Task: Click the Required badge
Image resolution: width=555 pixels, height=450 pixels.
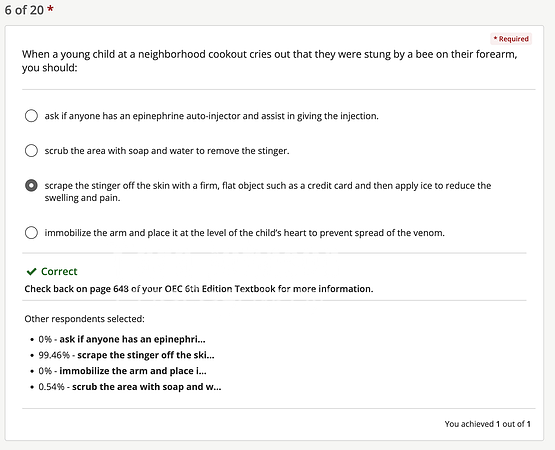Action: [x=511, y=39]
